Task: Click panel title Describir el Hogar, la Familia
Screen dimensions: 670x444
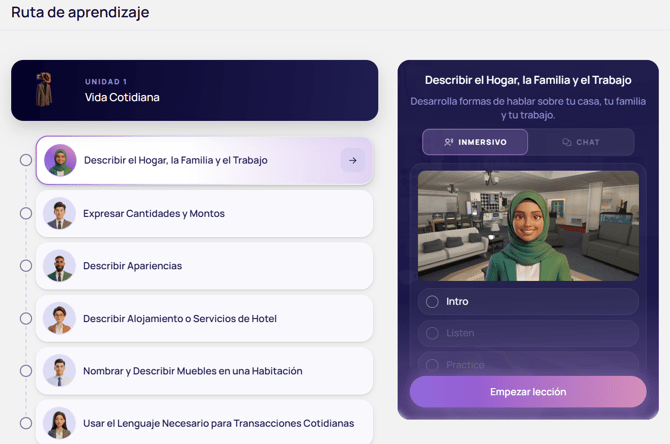Action: [528, 80]
